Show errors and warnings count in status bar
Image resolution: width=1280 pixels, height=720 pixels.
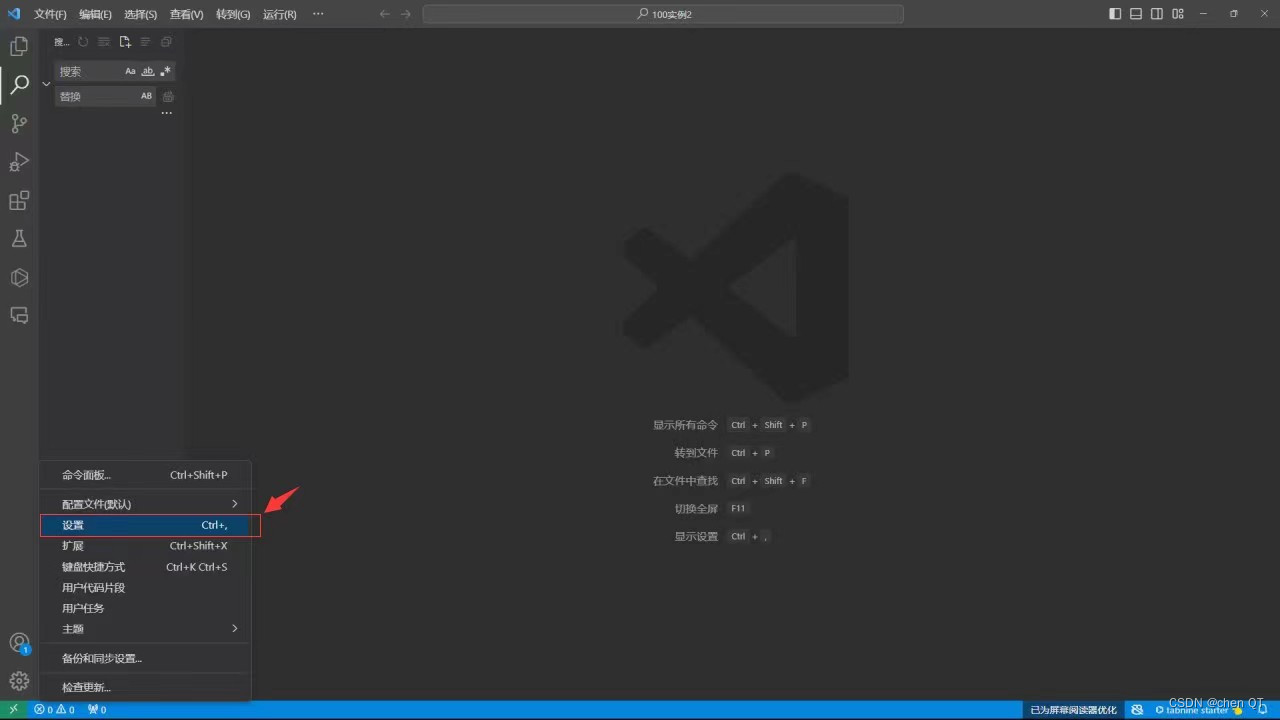[x=54, y=710]
